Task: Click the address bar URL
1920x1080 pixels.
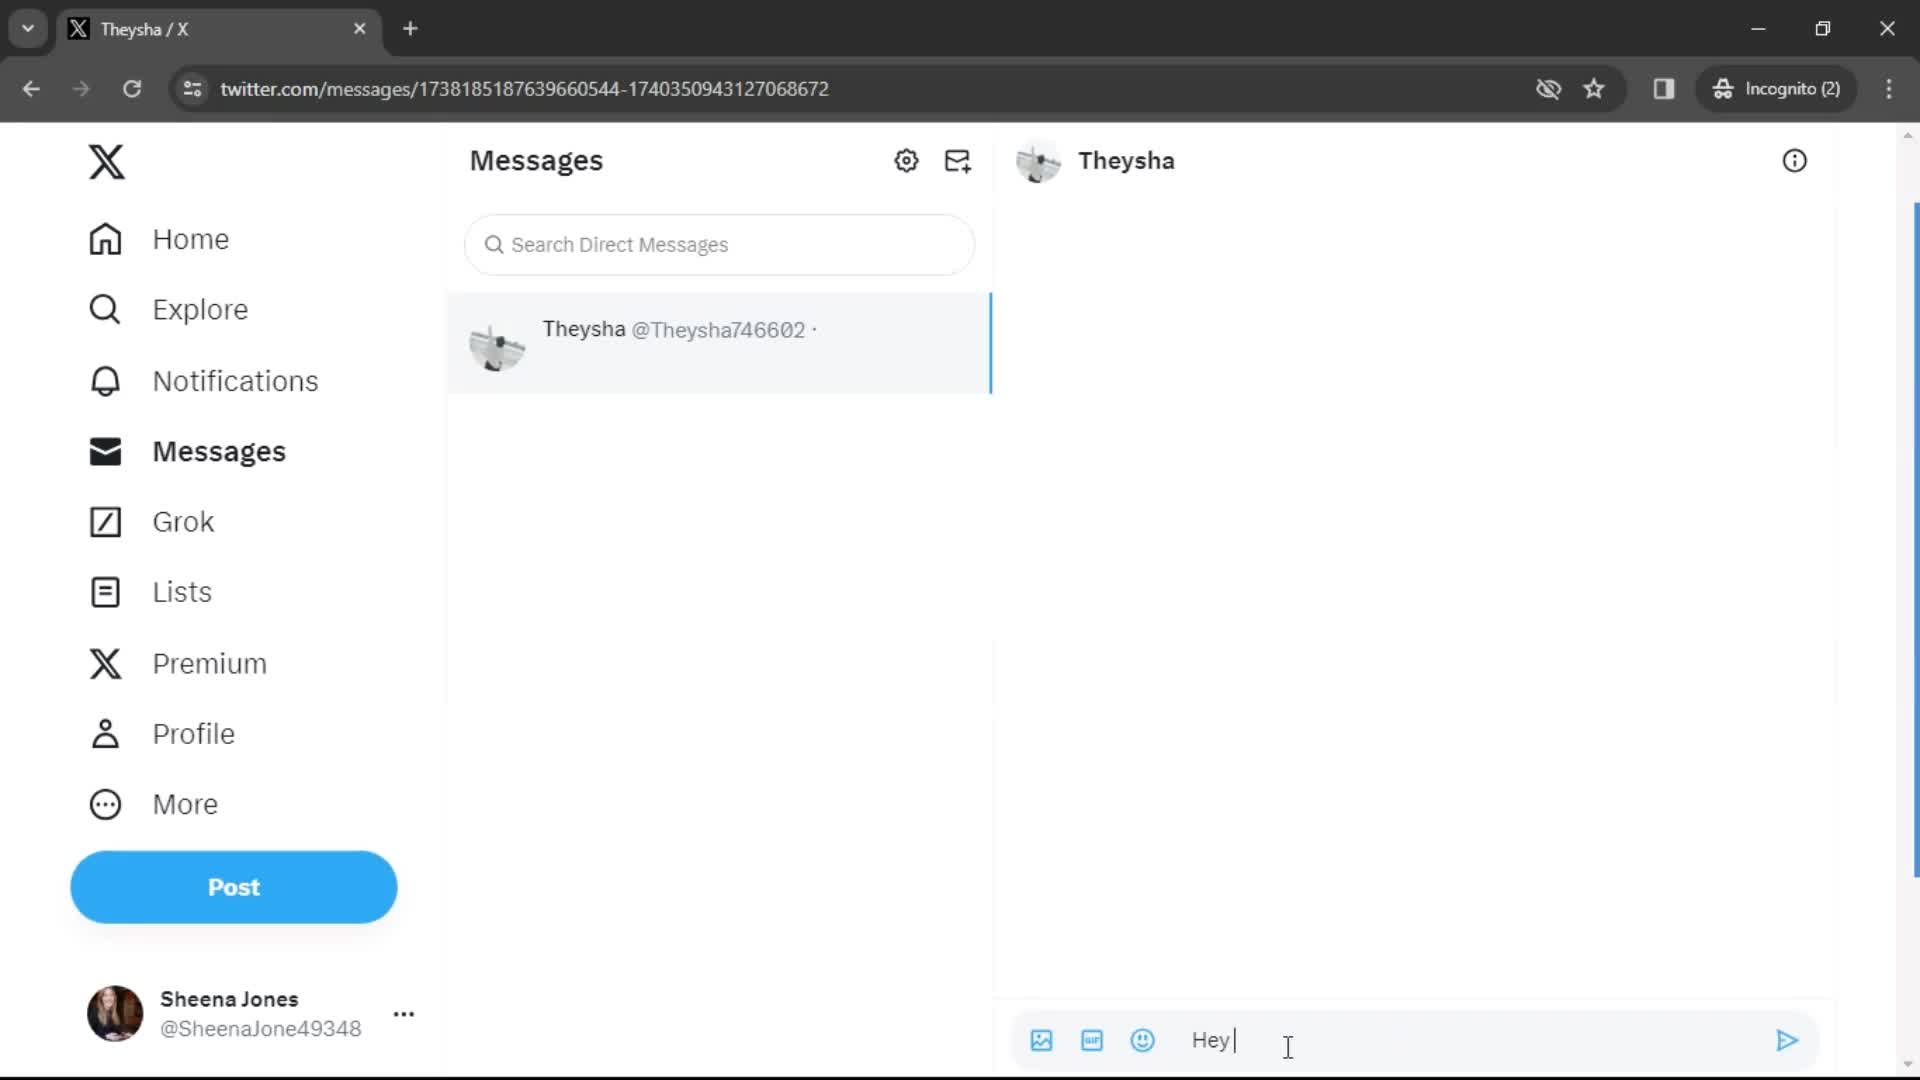Action: tap(525, 89)
